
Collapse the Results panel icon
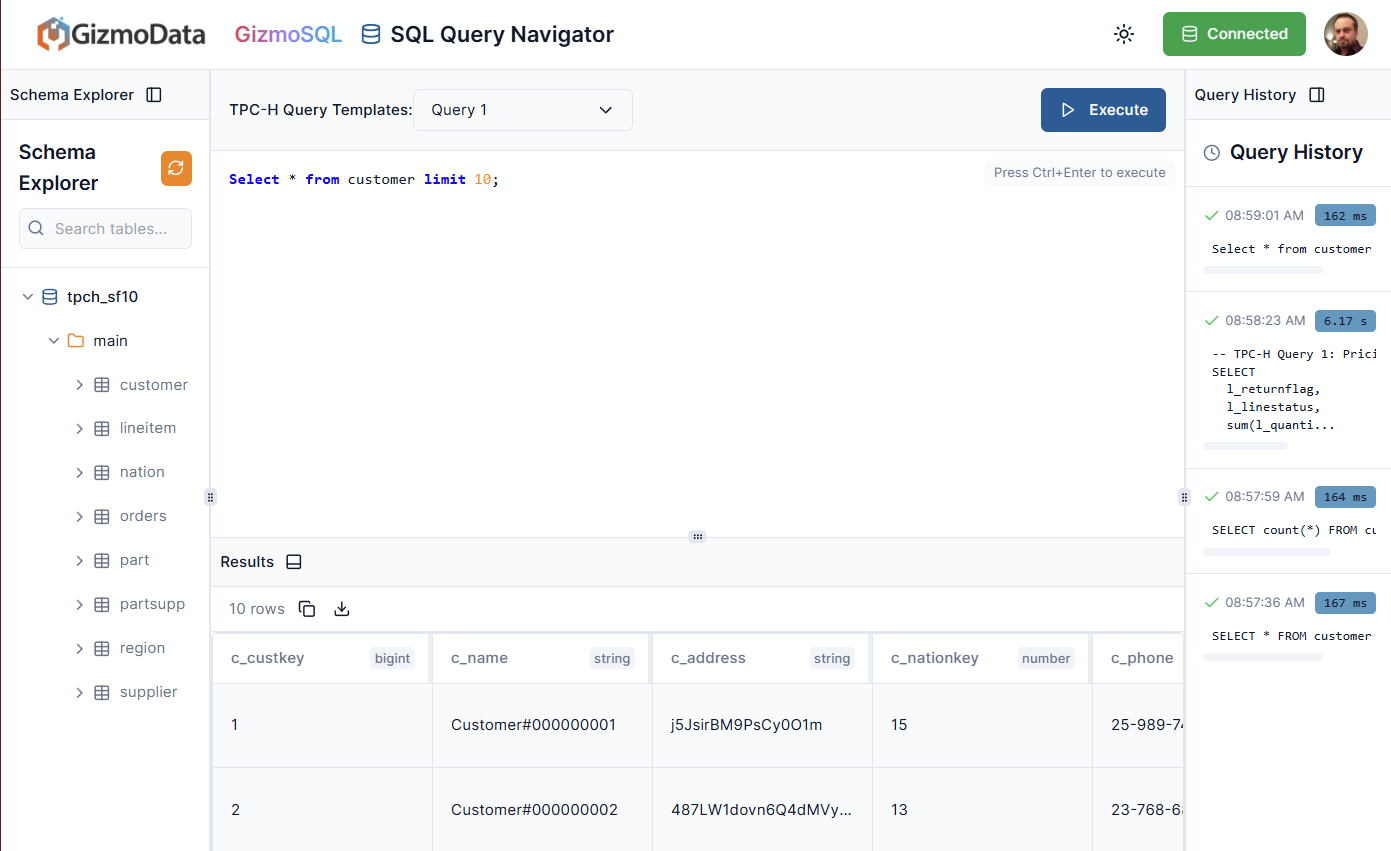[293, 561]
